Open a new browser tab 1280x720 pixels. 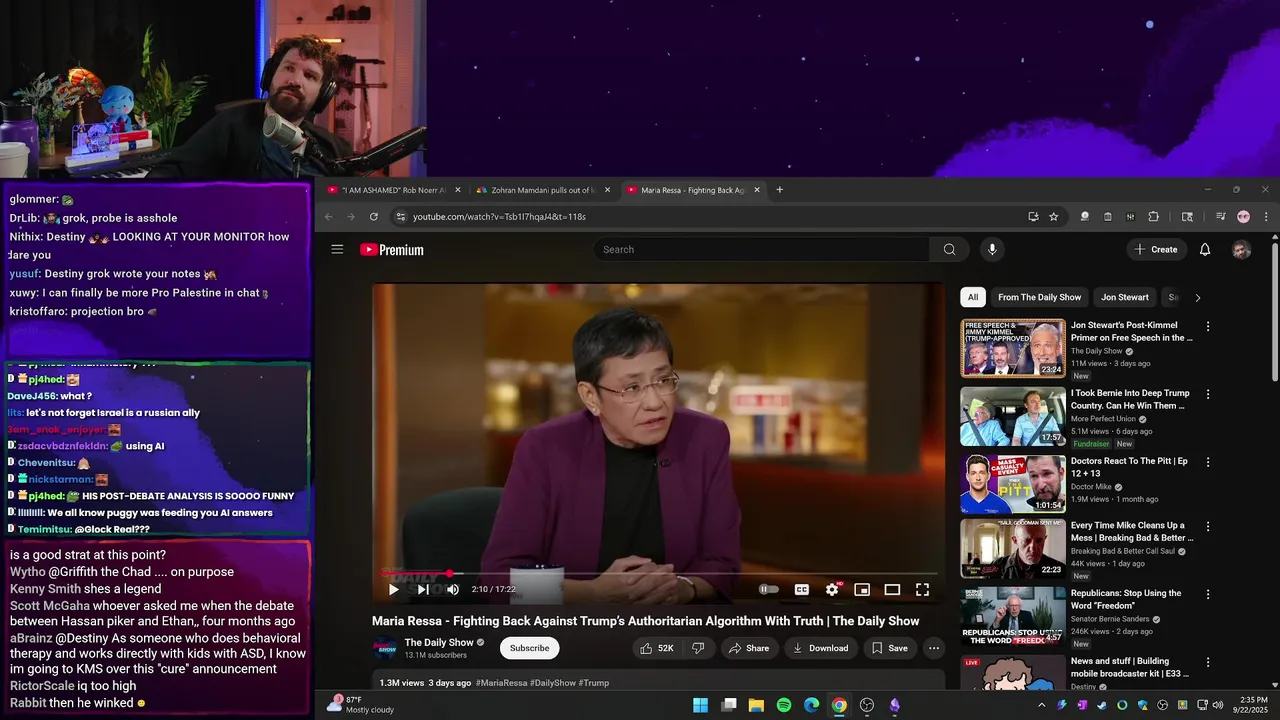[780, 190]
